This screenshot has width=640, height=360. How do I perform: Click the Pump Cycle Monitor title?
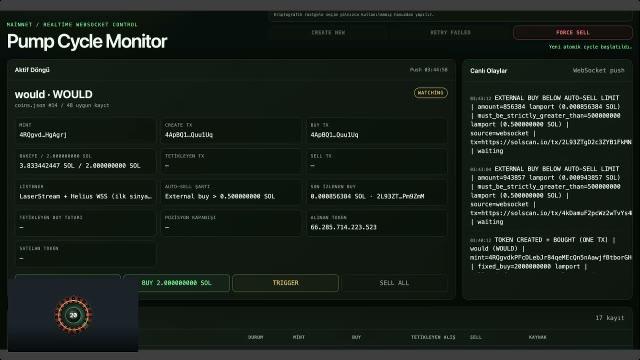[87, 41]
